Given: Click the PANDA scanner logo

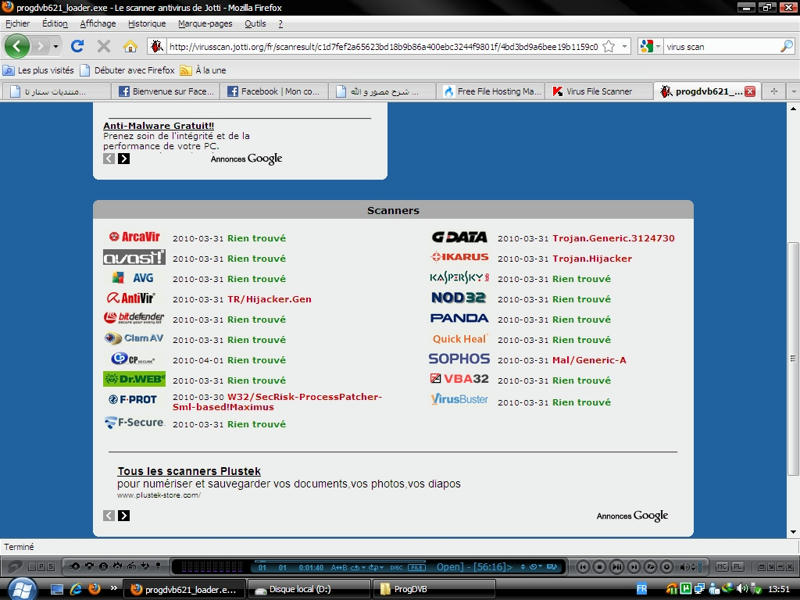Looking at the screenshot, I should coord(459,318).
